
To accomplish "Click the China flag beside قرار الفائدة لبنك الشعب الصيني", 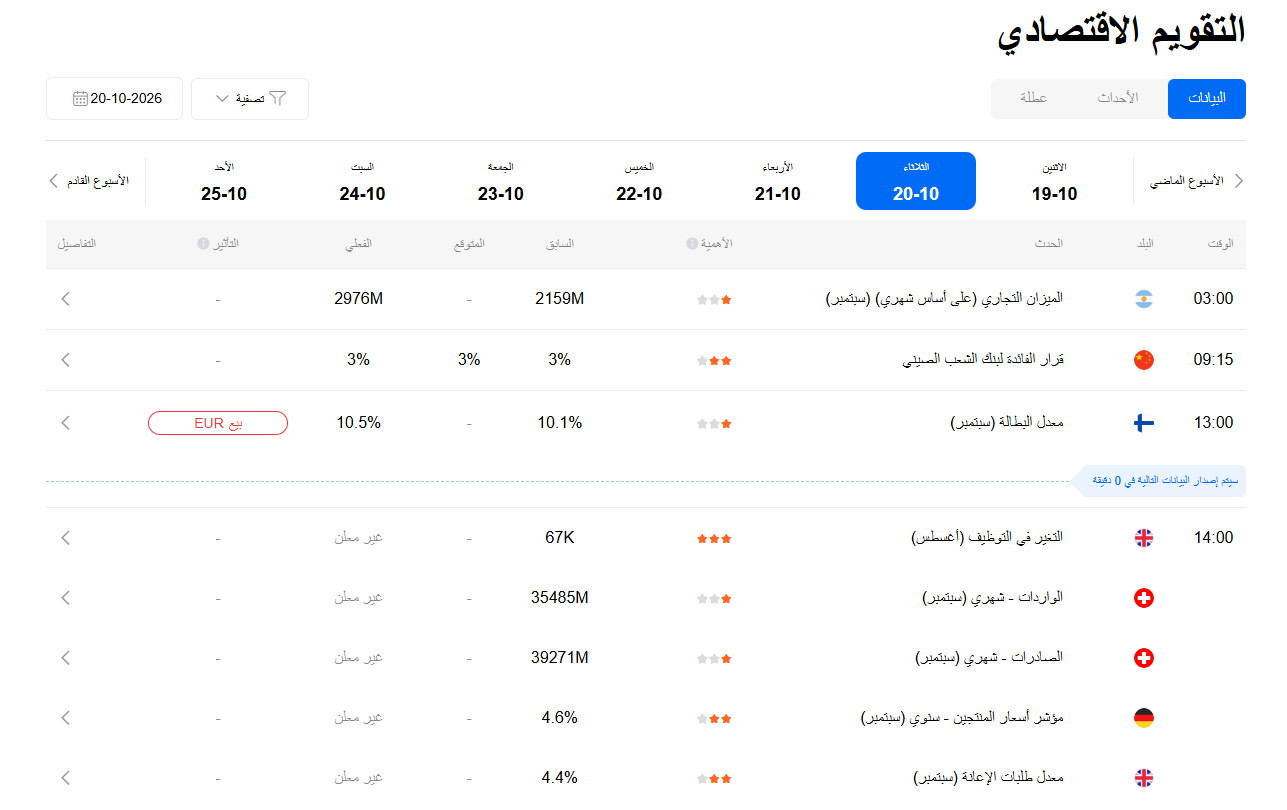I will coord(1144,360).
